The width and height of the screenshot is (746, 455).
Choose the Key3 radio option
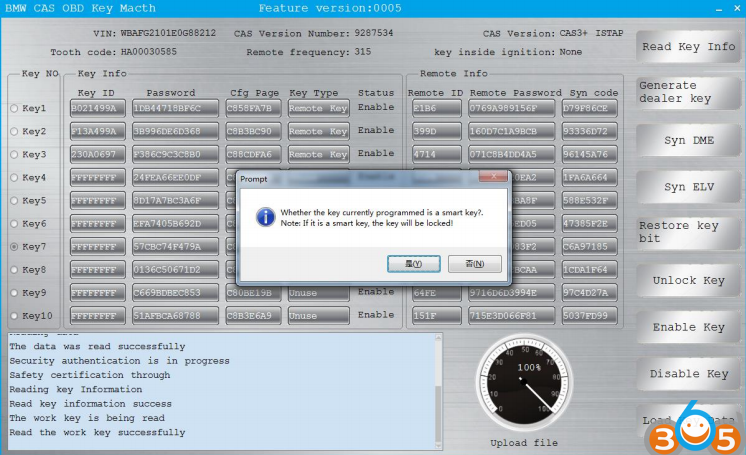14,154
